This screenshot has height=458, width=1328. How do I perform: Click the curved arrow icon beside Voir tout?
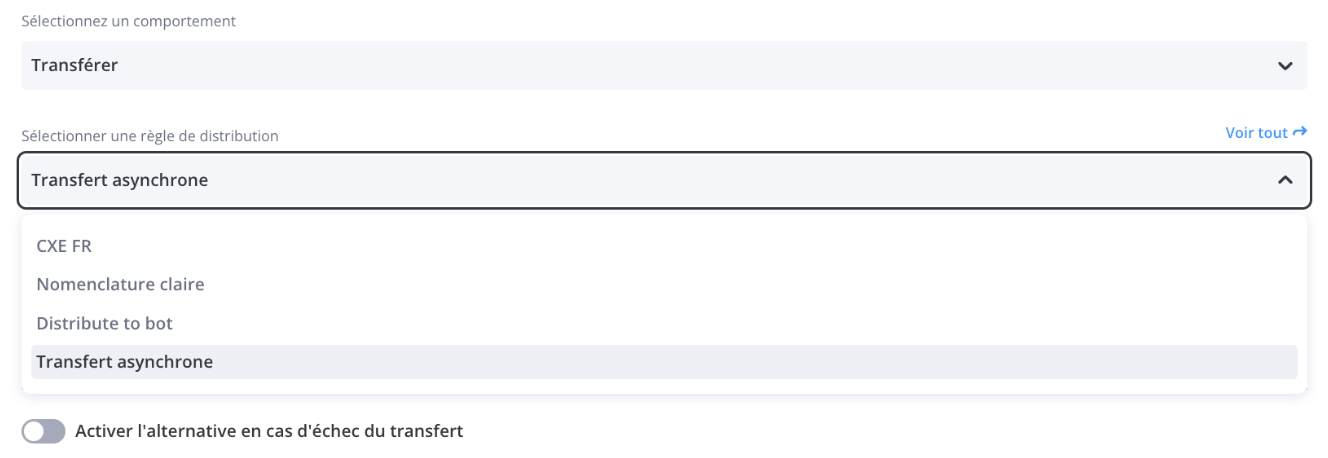(1300, 132)
